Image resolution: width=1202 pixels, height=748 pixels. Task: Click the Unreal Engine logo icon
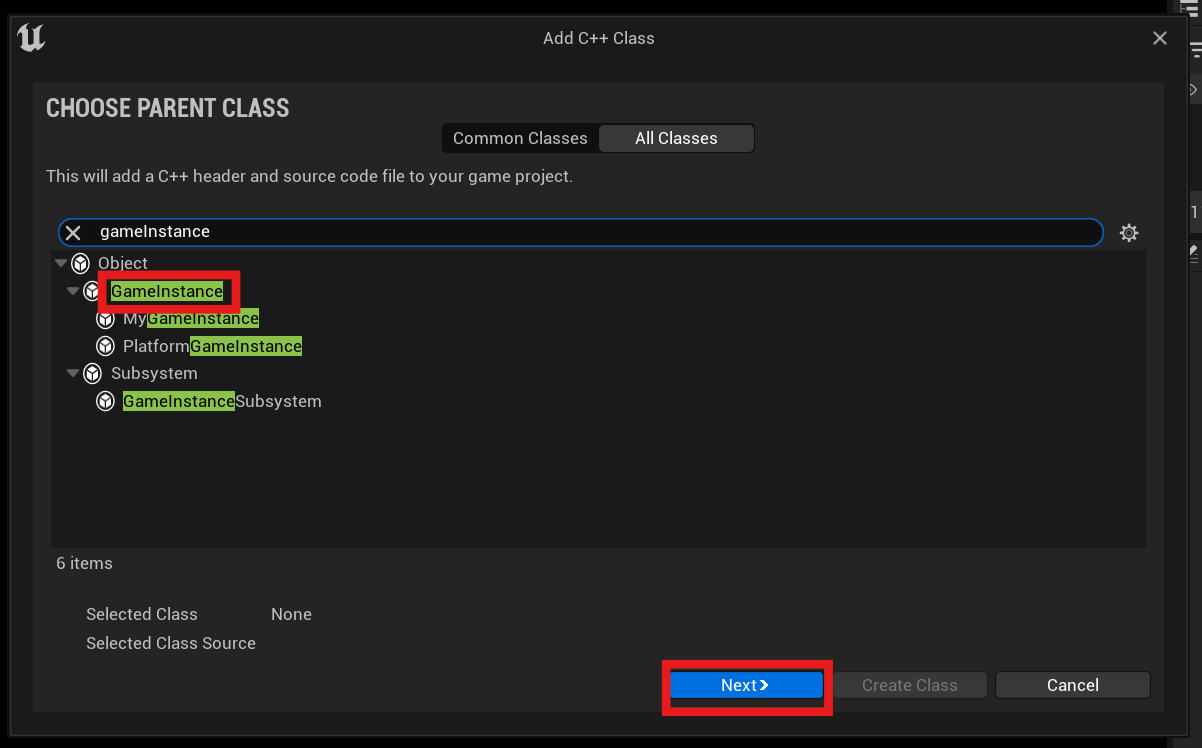(x=31, y=38)
